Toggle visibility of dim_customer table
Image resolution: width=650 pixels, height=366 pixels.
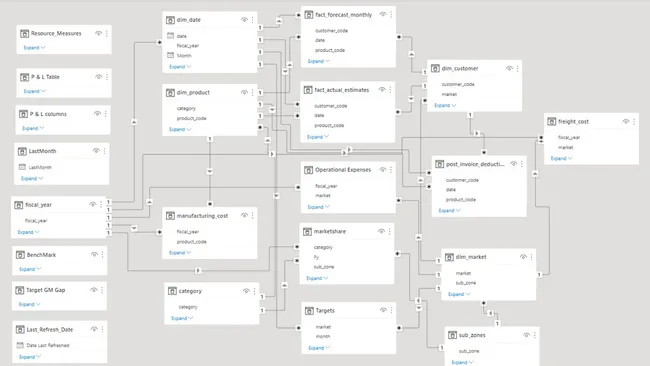pos(509,68)
